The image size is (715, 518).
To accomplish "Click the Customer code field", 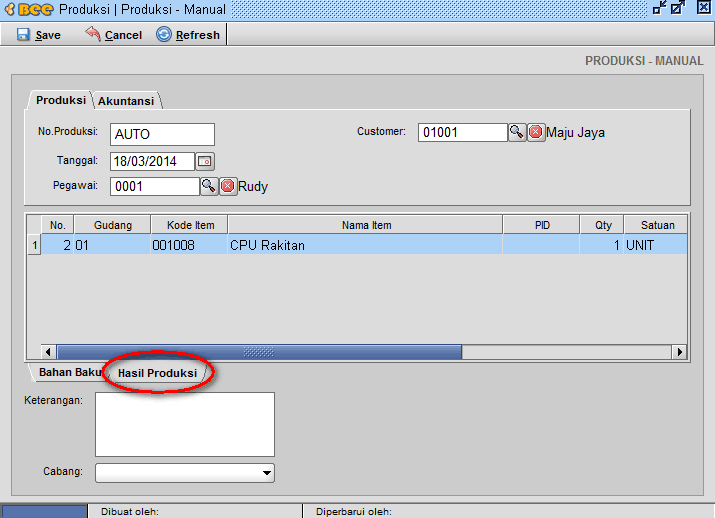I will coord(462,132).
